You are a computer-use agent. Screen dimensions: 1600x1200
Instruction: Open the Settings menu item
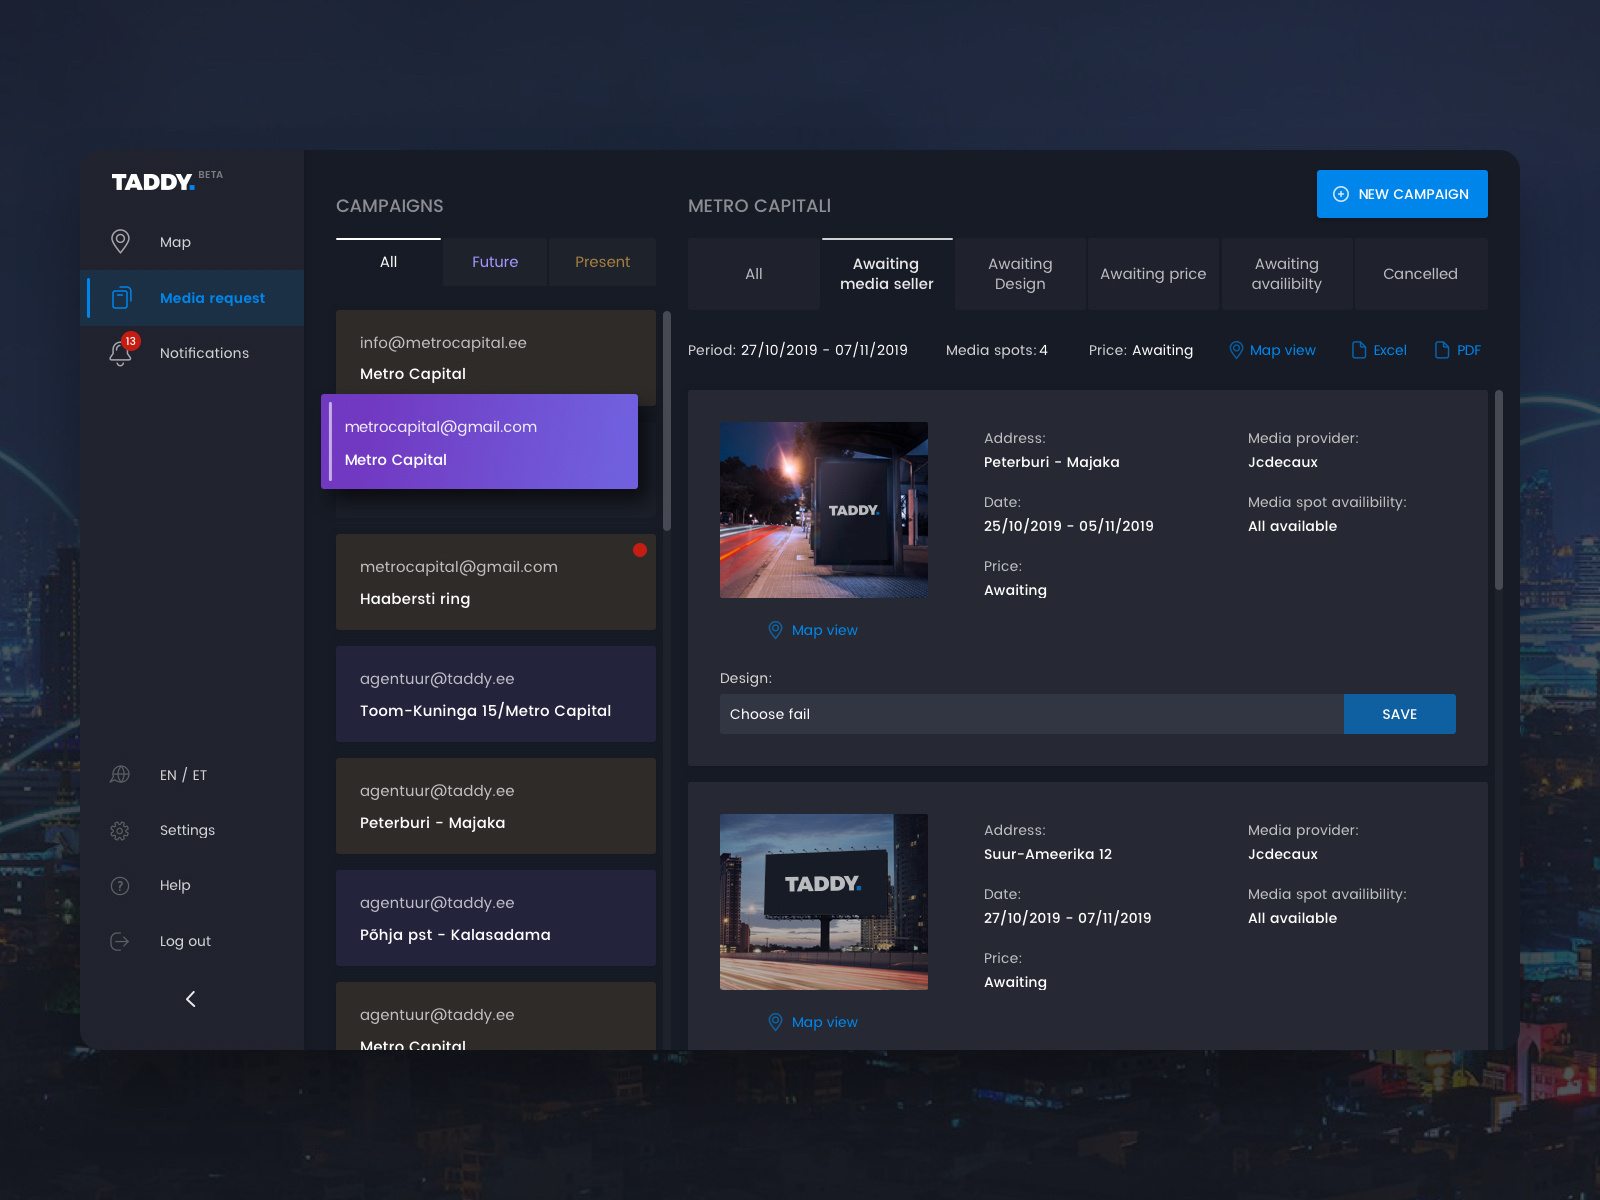[187, 830]
